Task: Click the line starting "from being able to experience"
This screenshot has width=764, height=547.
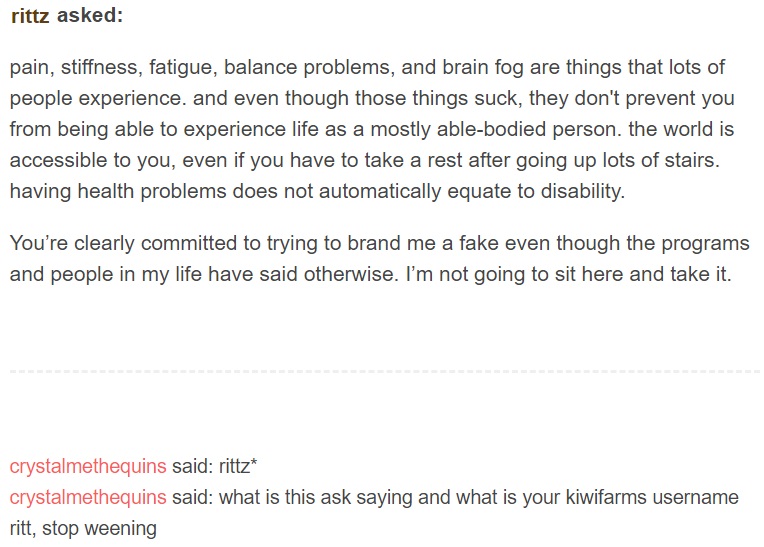Action: [x=372, y=129]
